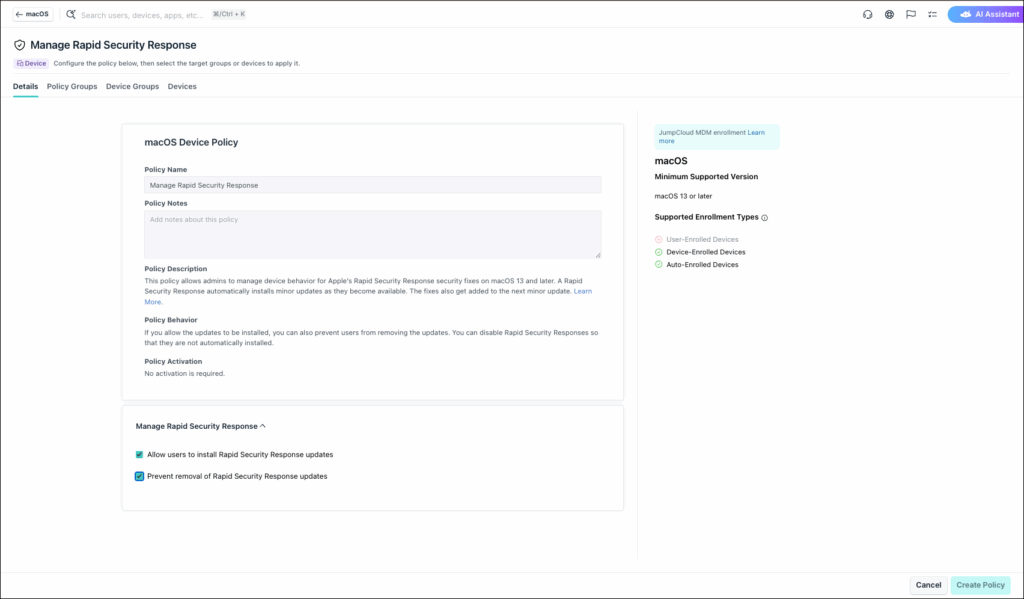Click the User-Enrolled Devices unsupported icon
Image resolution: width=1024 pixels, height=599 pixels.
658,240
